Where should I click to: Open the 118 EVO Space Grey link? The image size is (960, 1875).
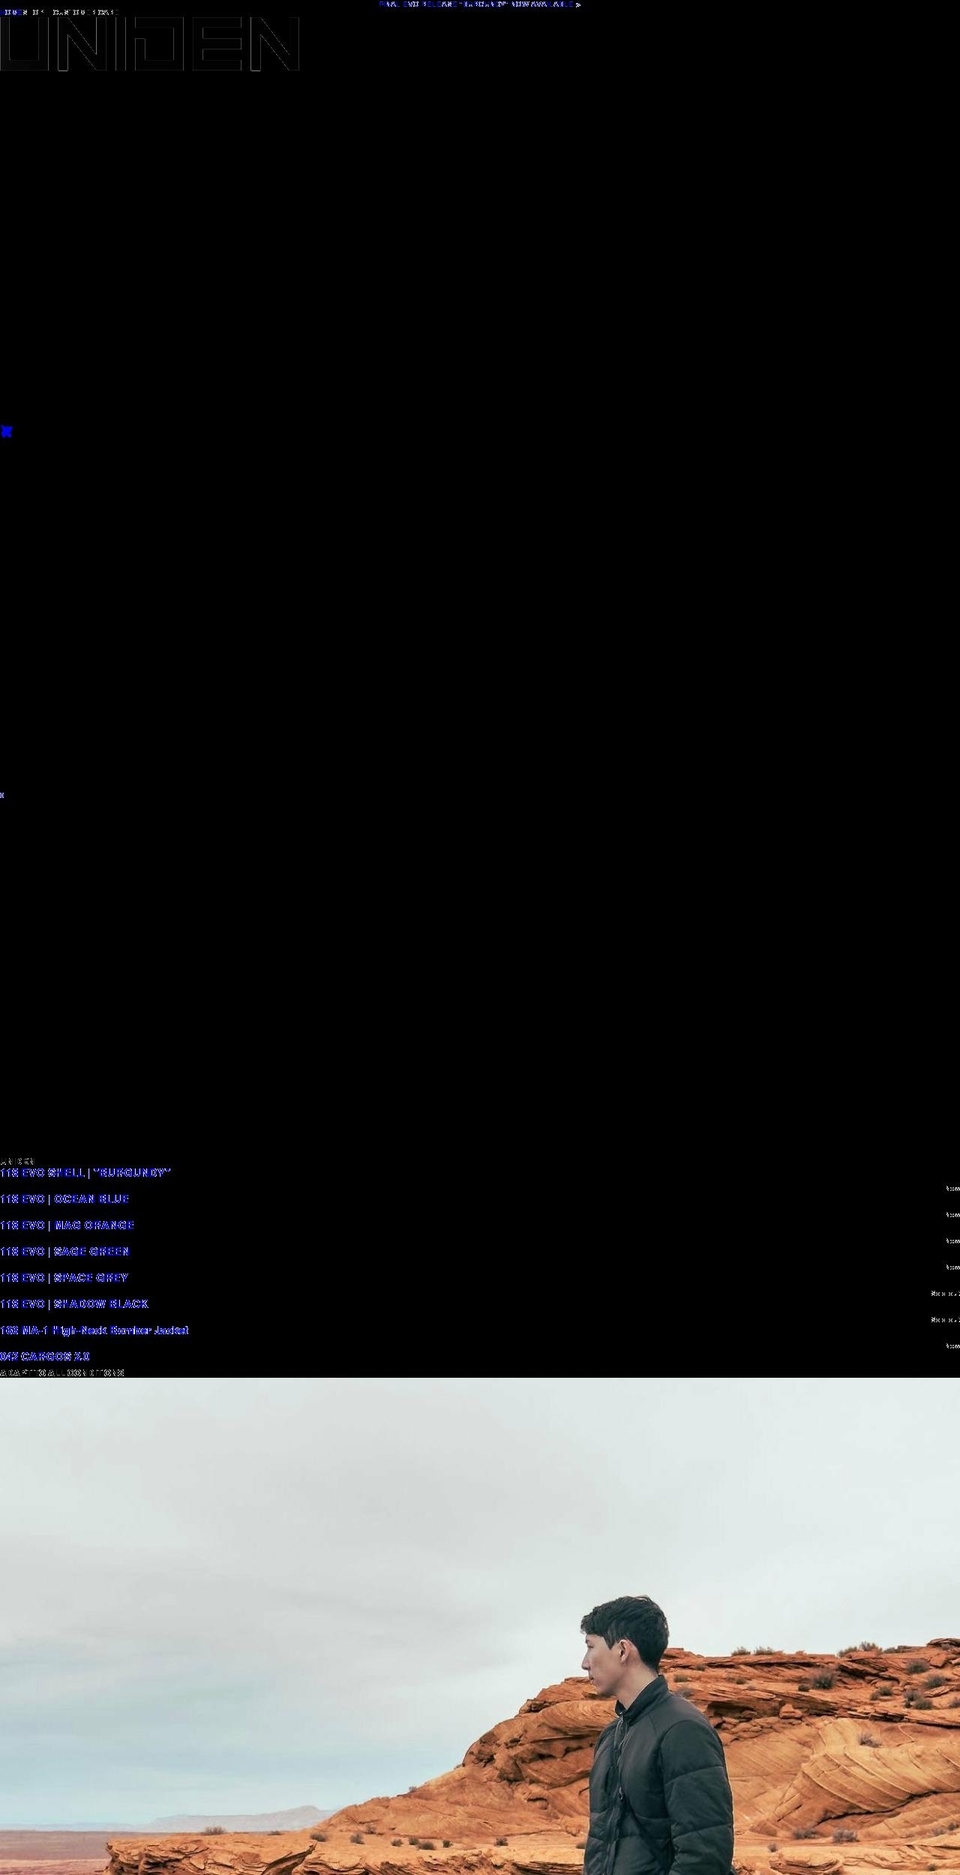(64, 1277)
